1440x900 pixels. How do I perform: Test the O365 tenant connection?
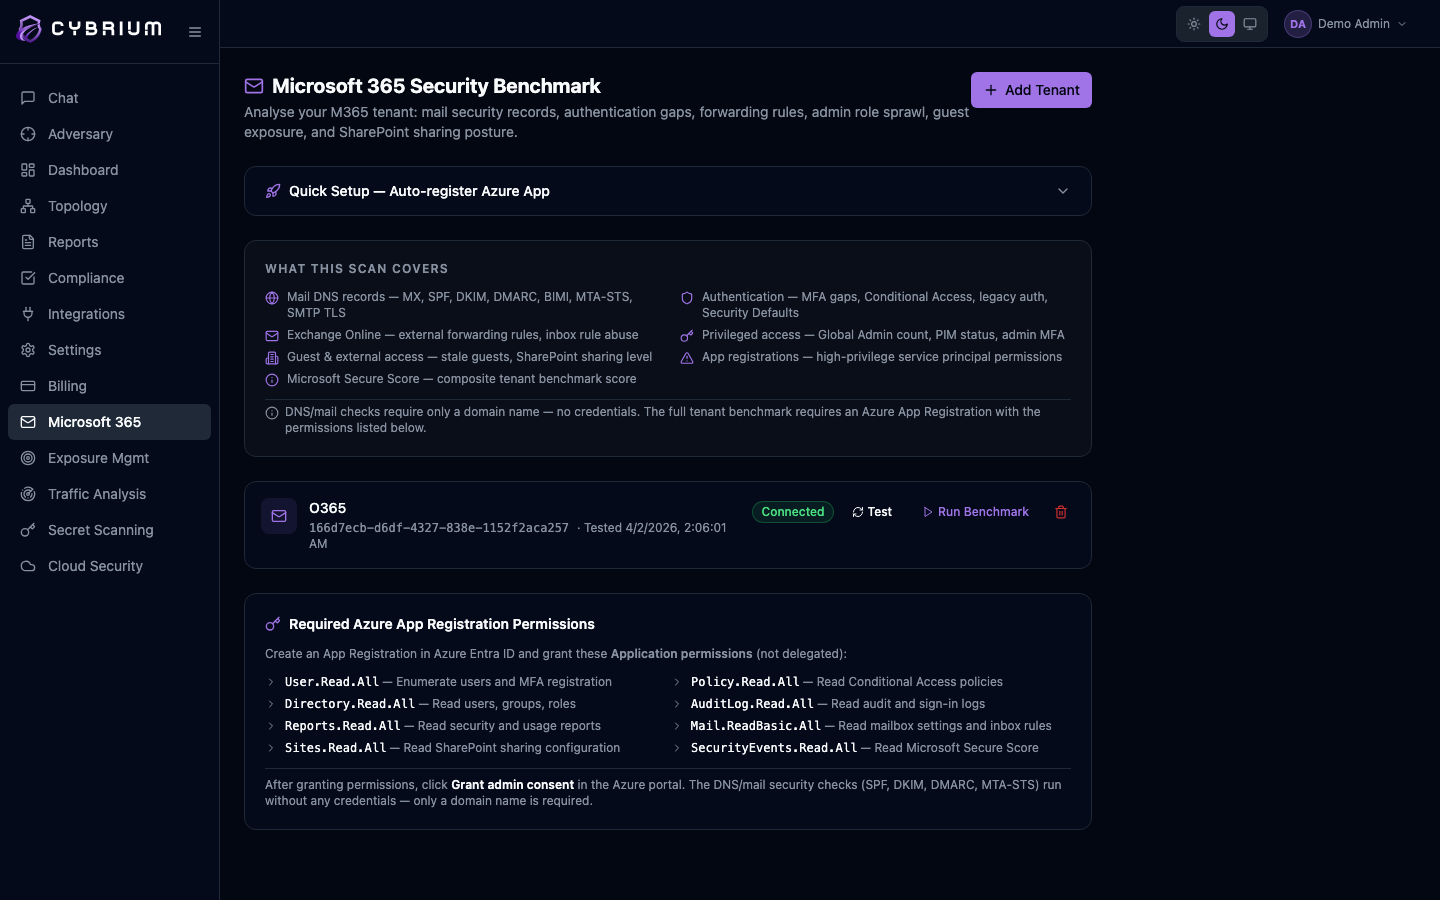[x=872, y=512]
